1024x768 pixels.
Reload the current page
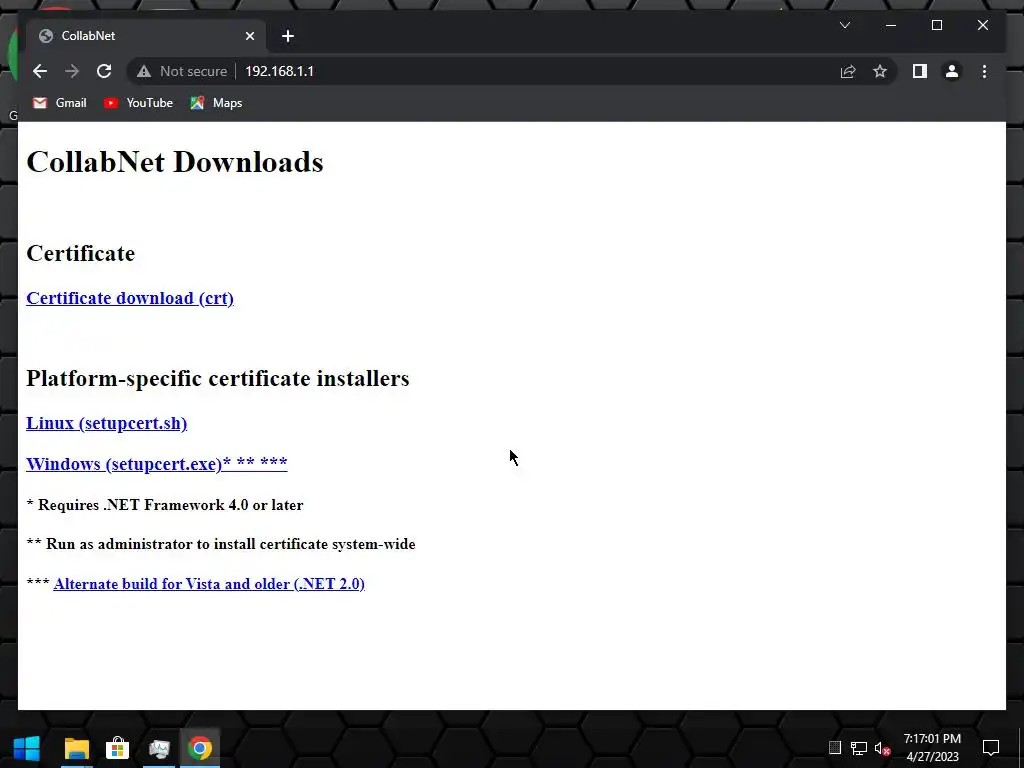[104, 71]
